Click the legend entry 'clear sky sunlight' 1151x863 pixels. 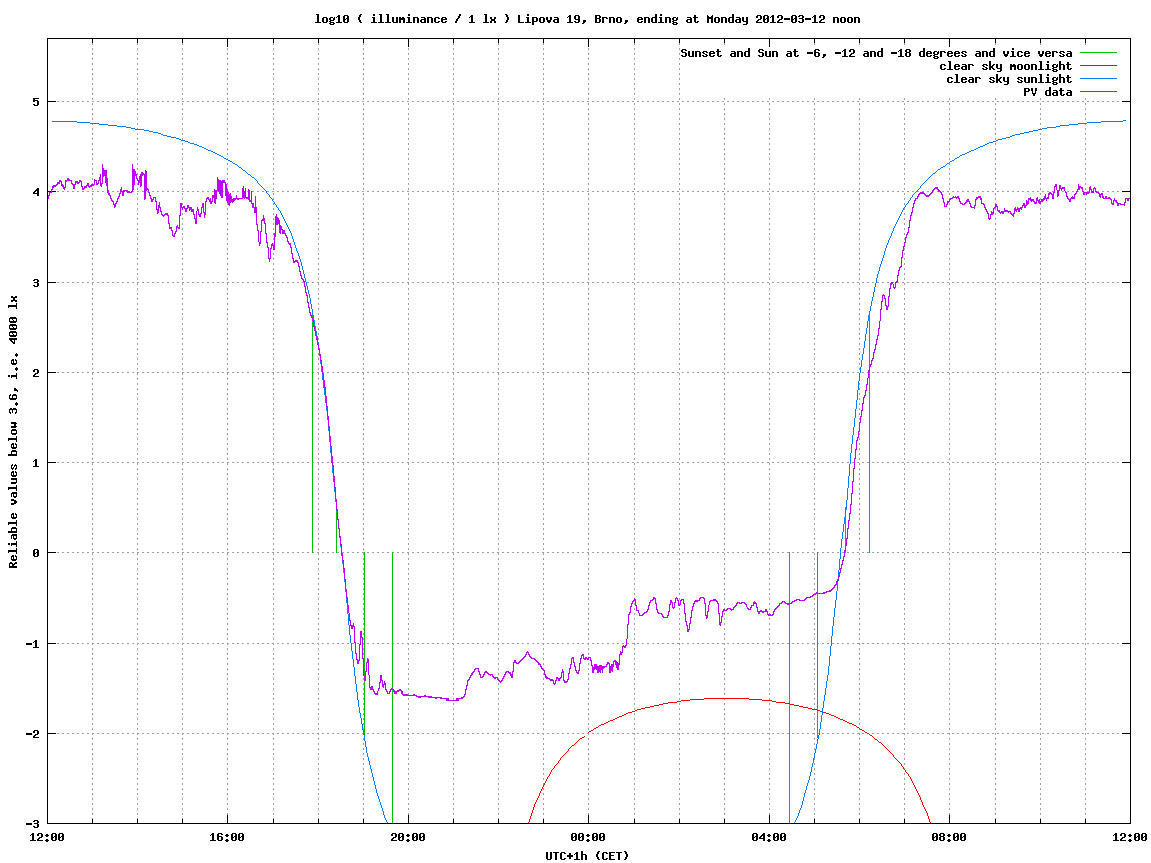(1009, 79)
